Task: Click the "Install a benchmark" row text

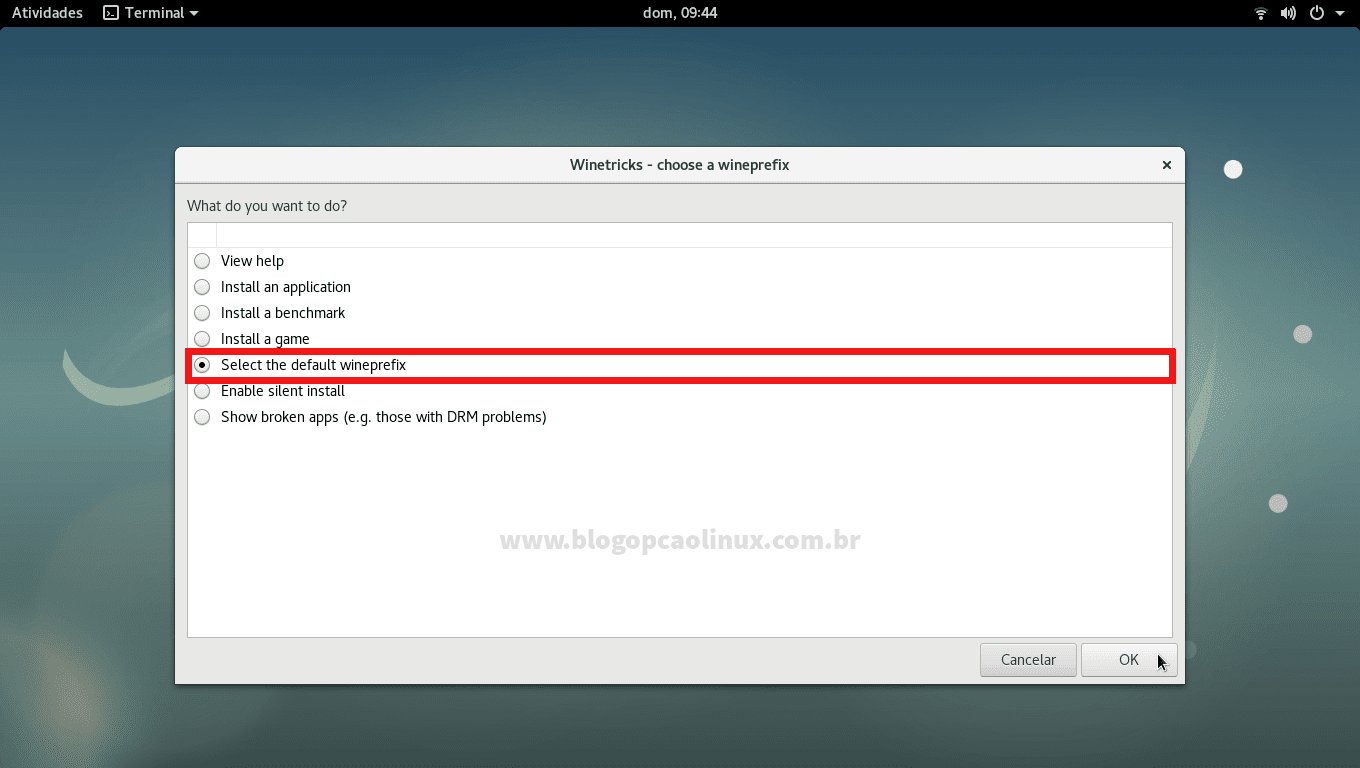Action: 283,313
